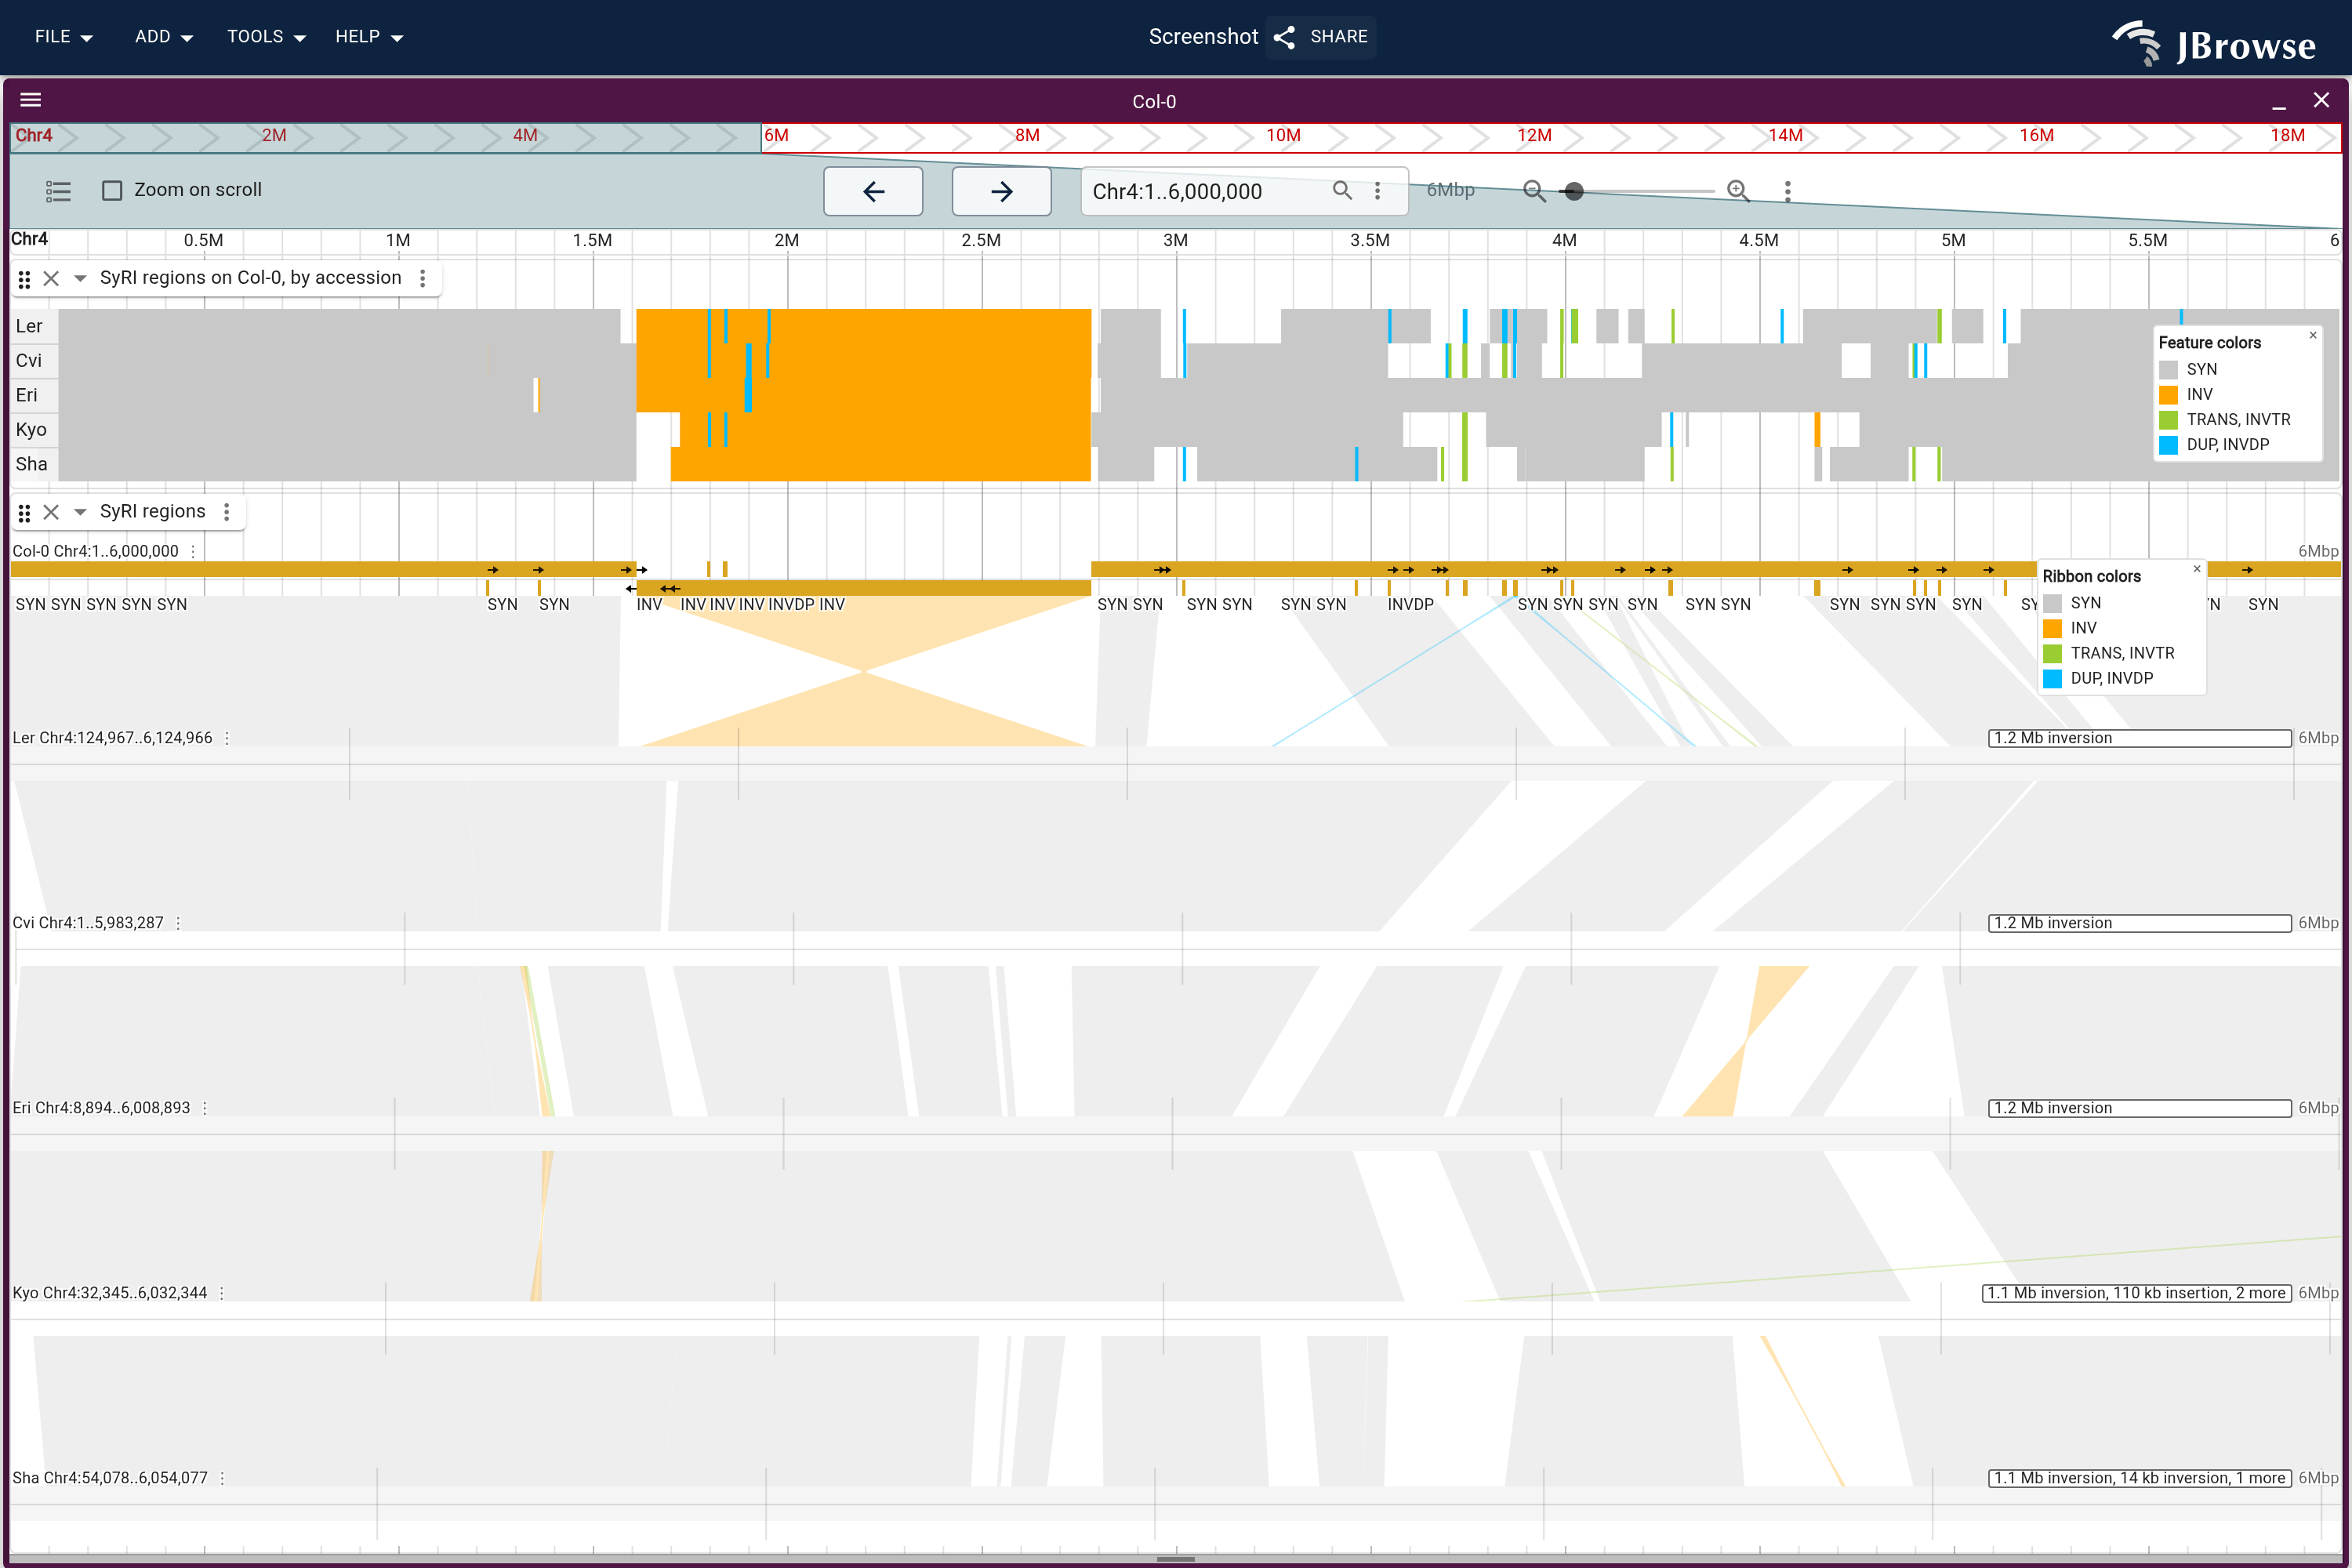Screen dimensions: 2352x1568
Task: Click Sha's 1.1 Mb inversion, 14 kb inversion label
Action: point(2140,1478)
